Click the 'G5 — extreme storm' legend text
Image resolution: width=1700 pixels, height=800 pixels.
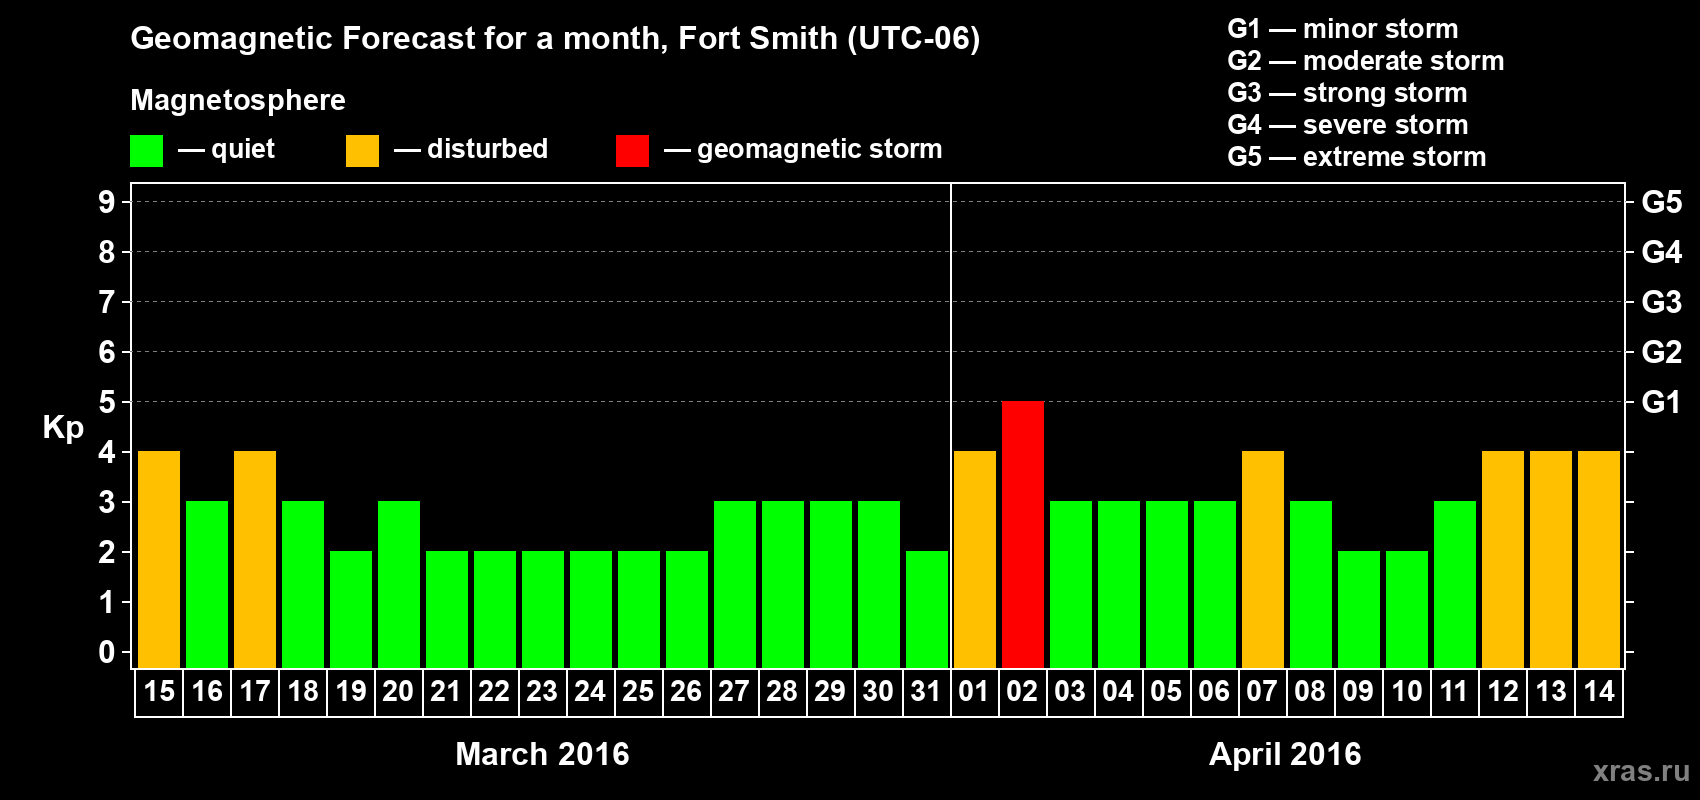click(1357, 157)
